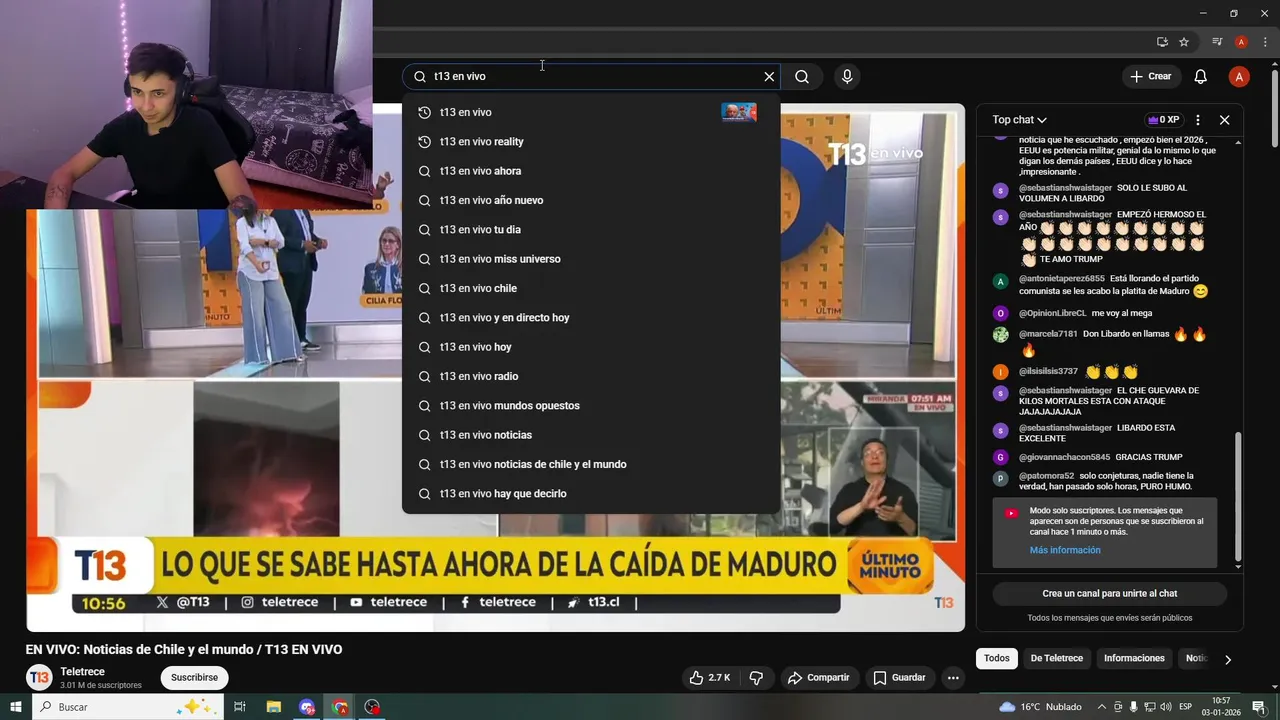The width and height of the screenshot is (1280, 720).
Task: Open the Chrome profile avatar
Action: 1241,42
